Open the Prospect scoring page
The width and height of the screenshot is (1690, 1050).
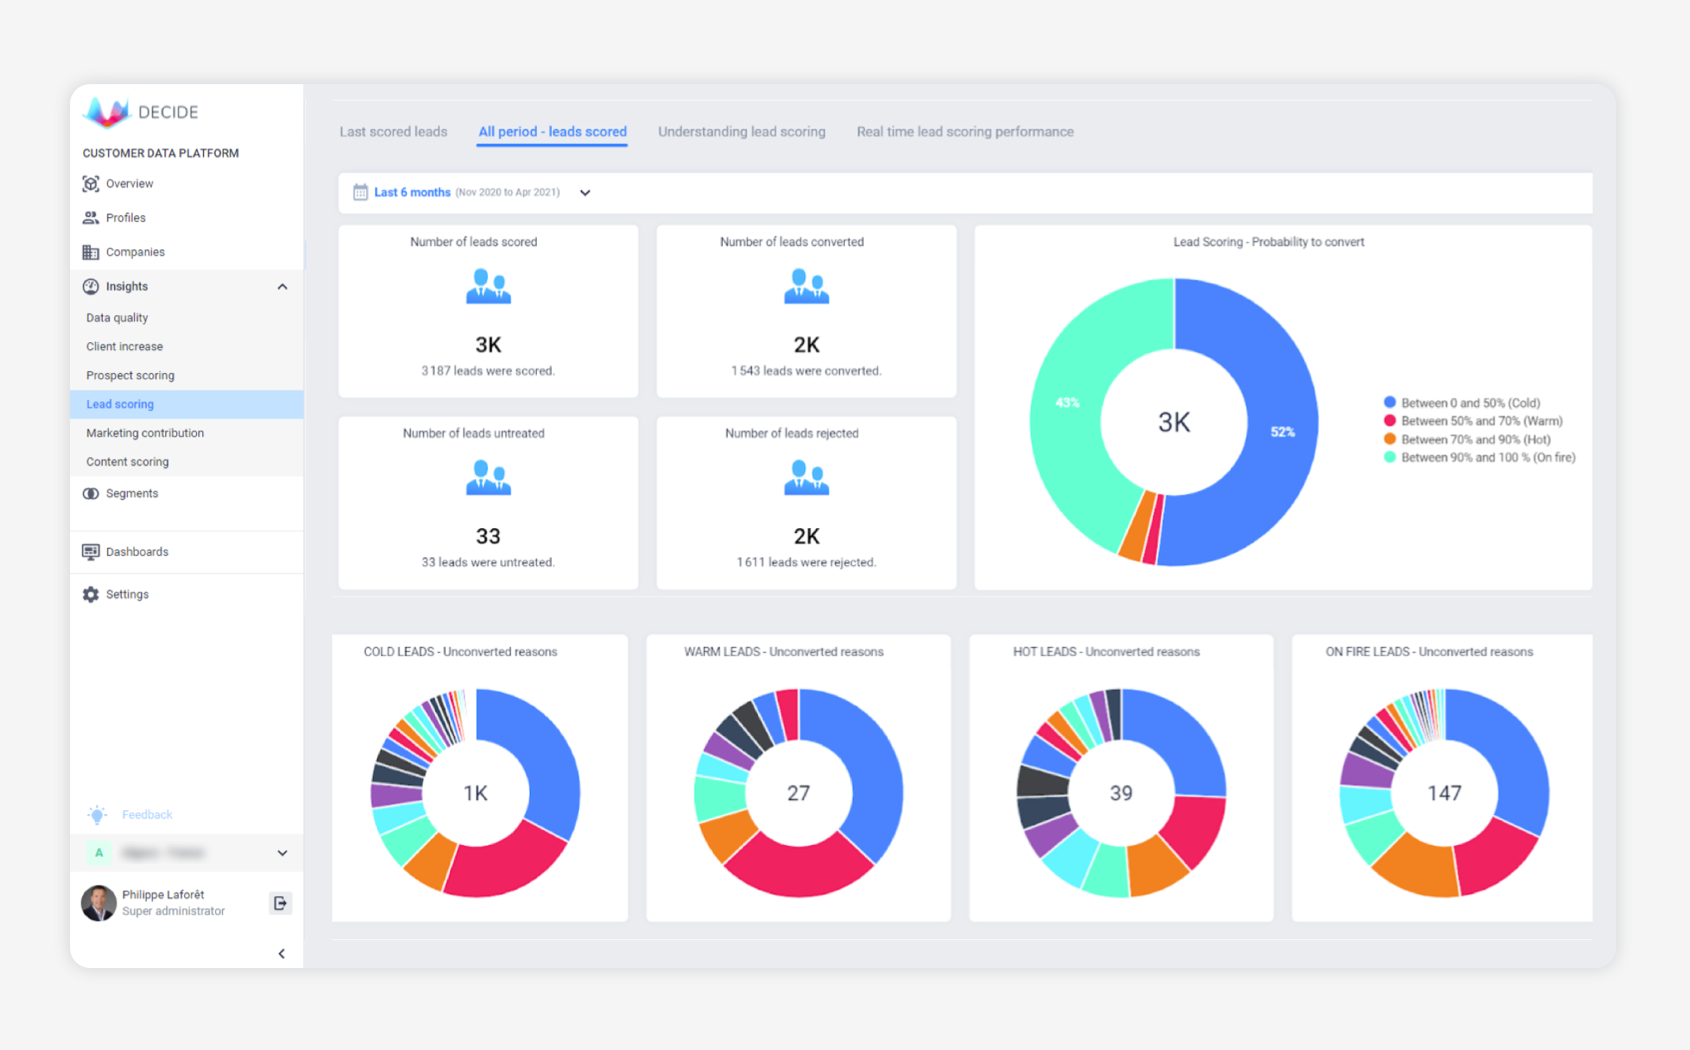coord(130,375)
